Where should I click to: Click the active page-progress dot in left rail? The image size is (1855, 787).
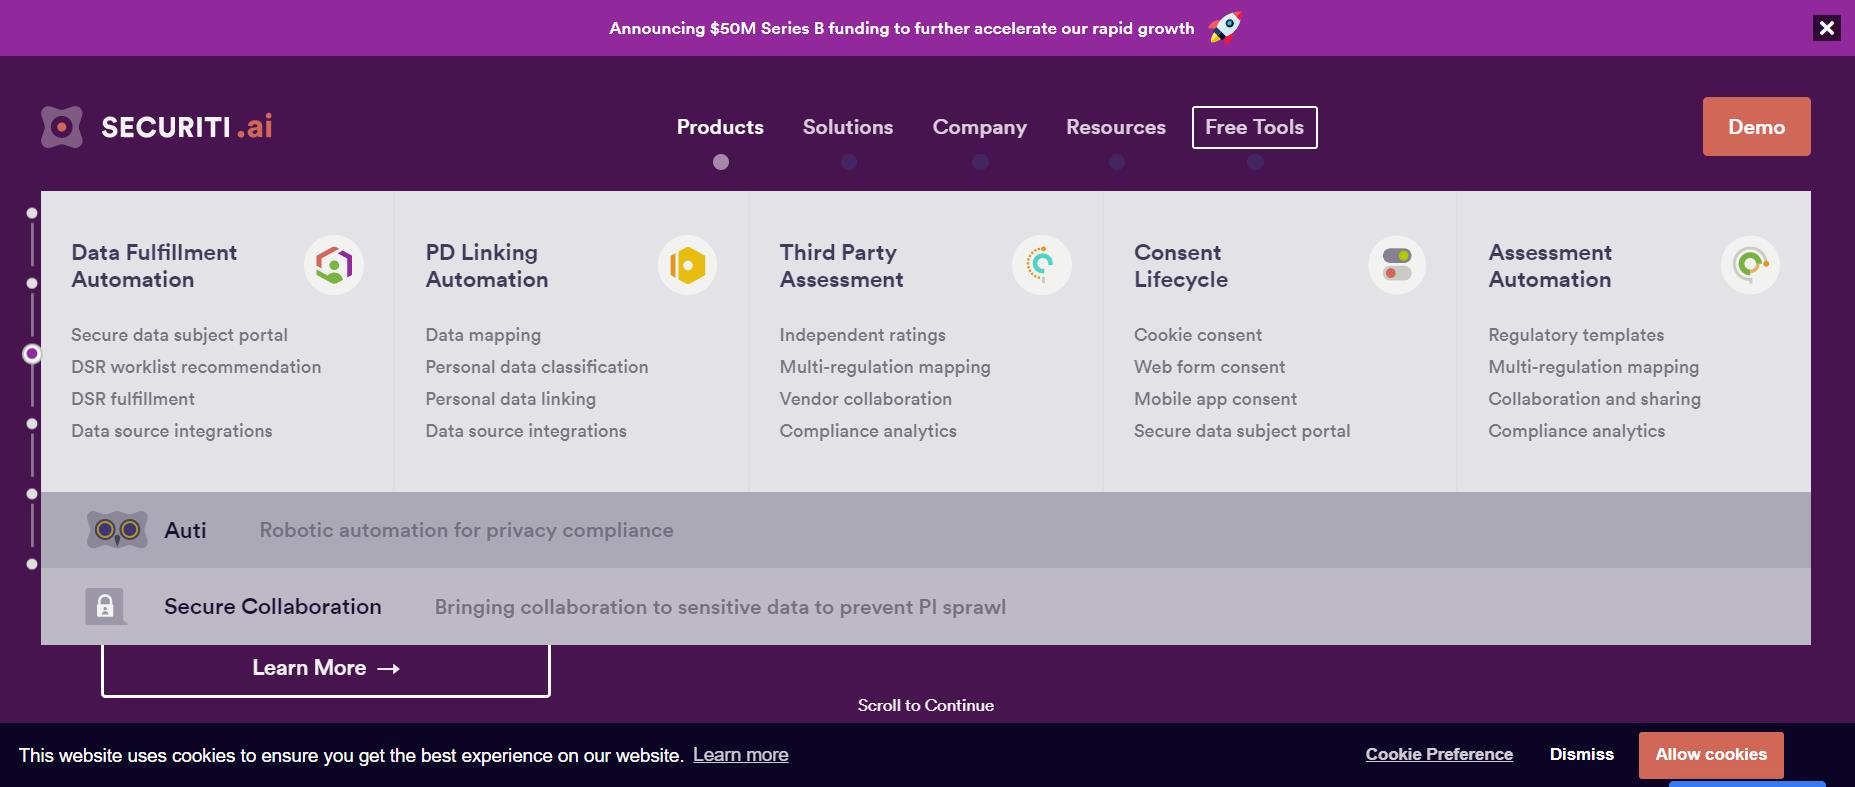point(32,354)
